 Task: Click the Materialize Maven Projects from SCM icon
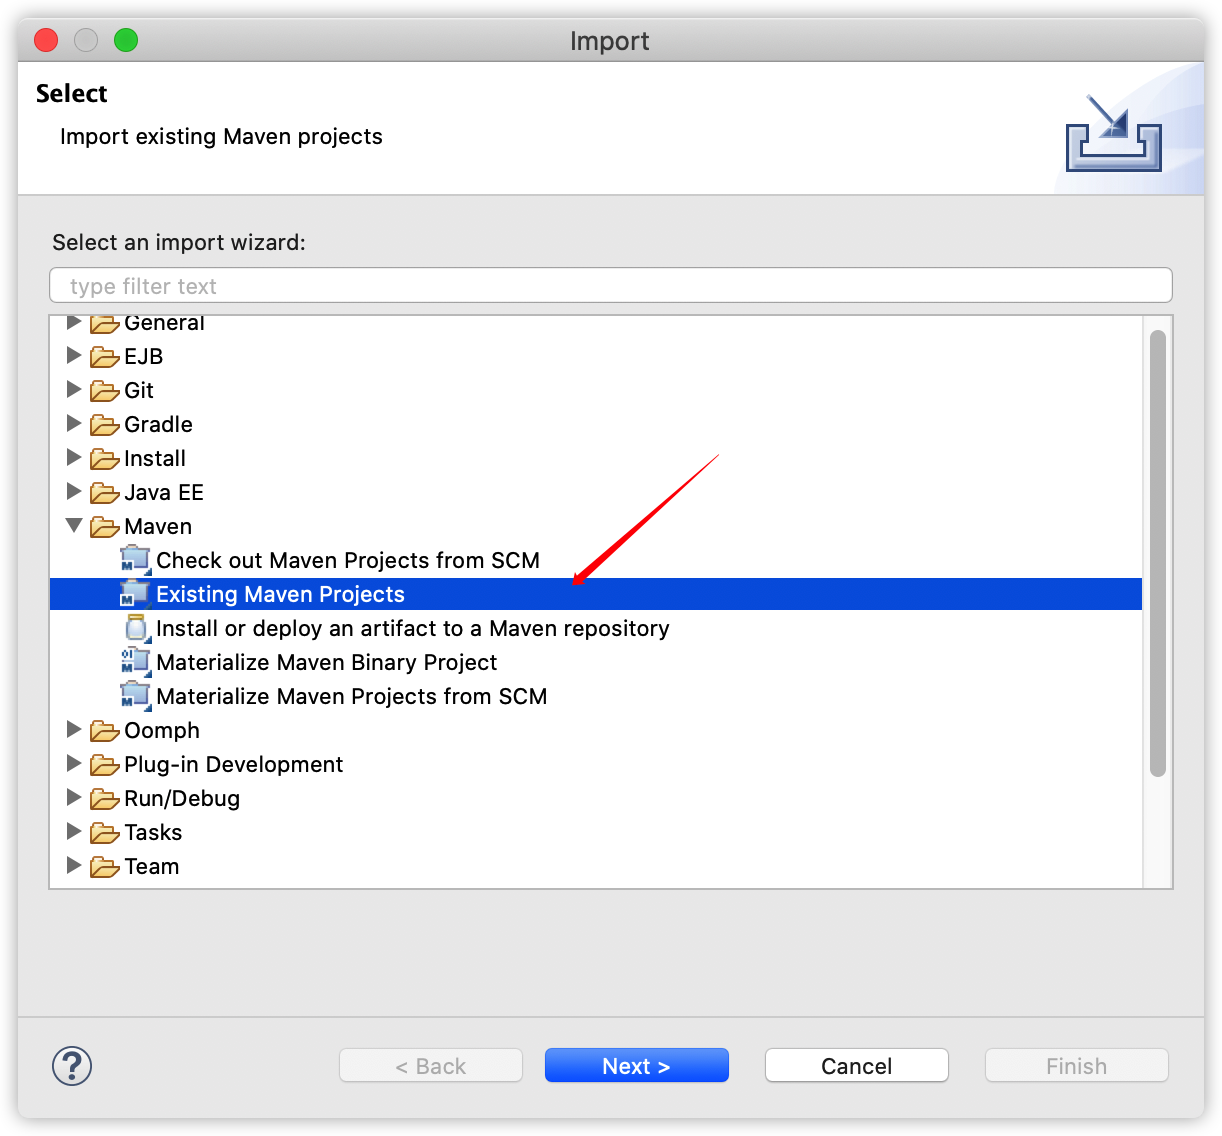point(135,696)
